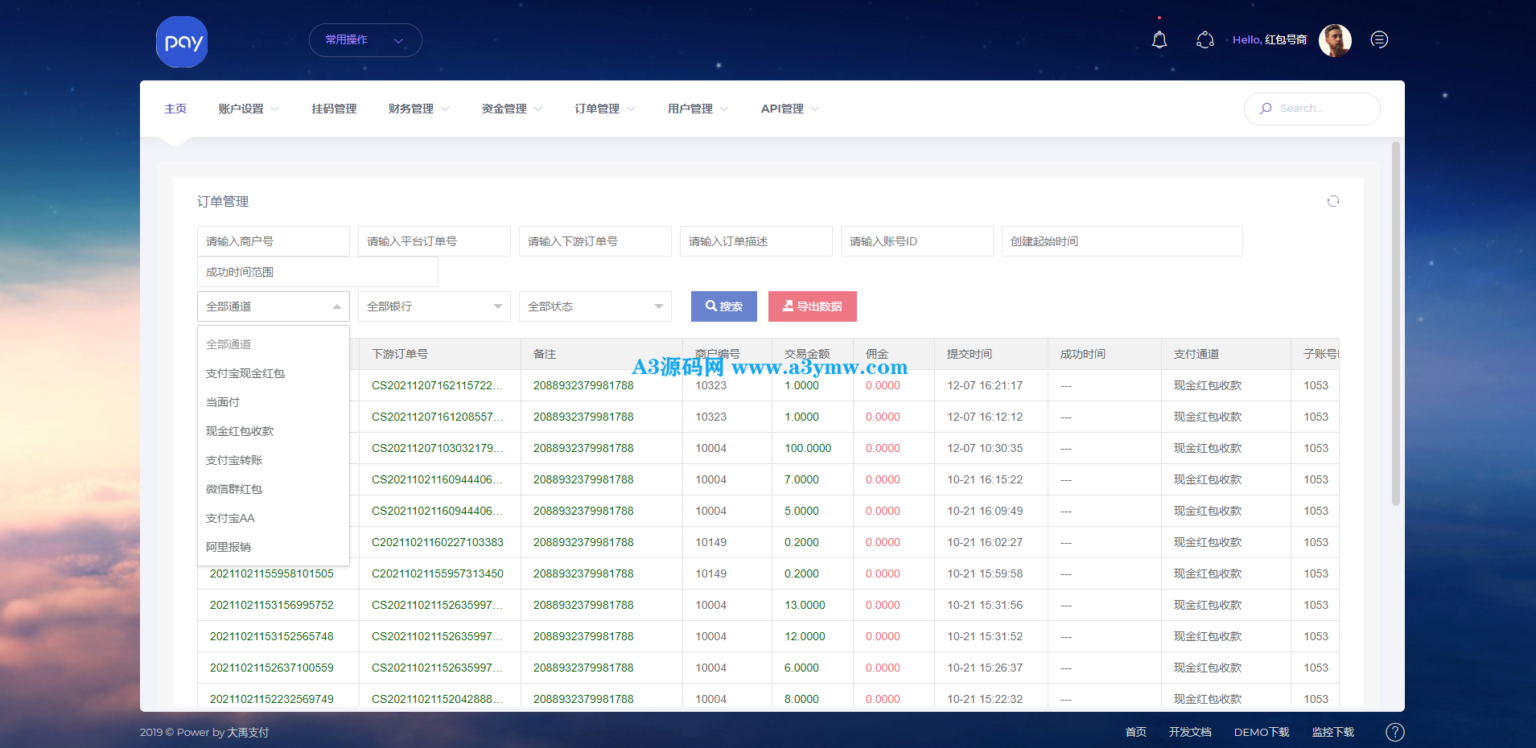Click the magnifier icon in the Search box
The width and height of the screenshot is (1536, 748).
(1266, 109)
